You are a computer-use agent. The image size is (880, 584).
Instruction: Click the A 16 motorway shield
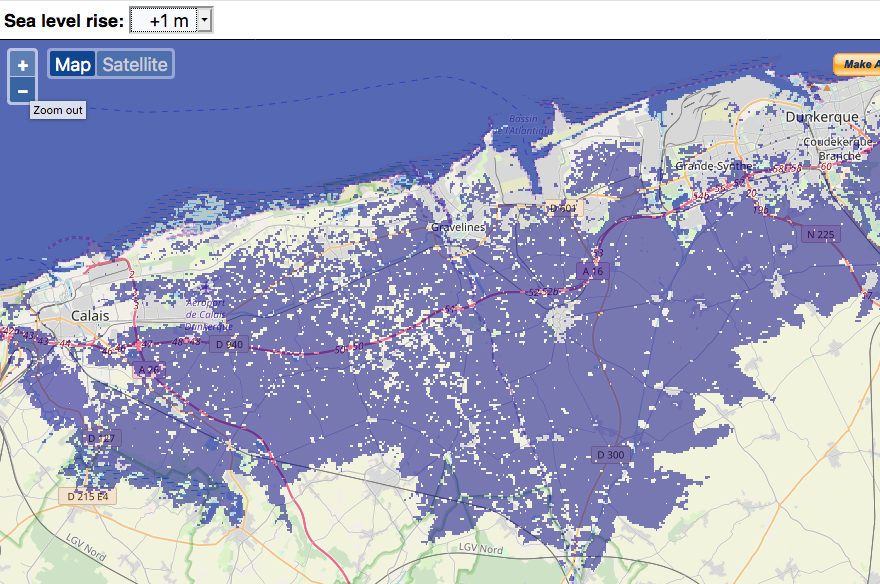(x=593, y=271)
